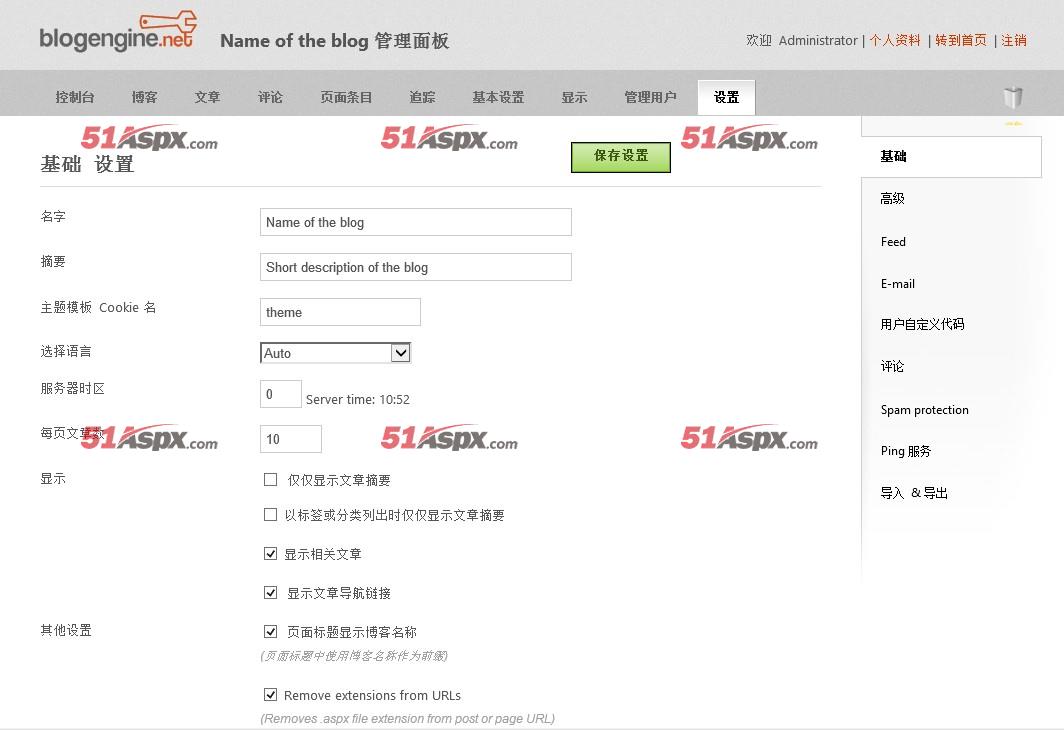Image resolution: width=1064 pixels, height=730 pixels.
Task: Open 评论 settings in sidebar
Action: [x=892, y=366]
